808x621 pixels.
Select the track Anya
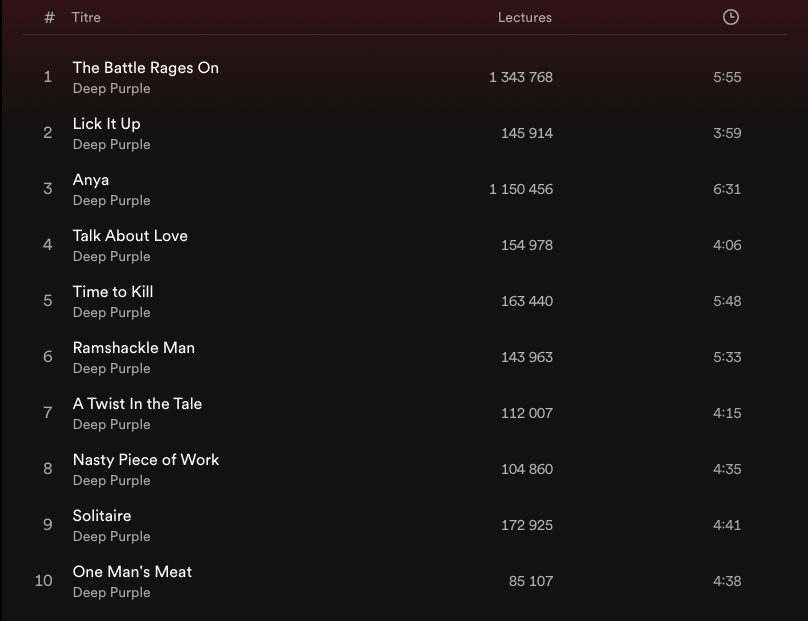91,180
